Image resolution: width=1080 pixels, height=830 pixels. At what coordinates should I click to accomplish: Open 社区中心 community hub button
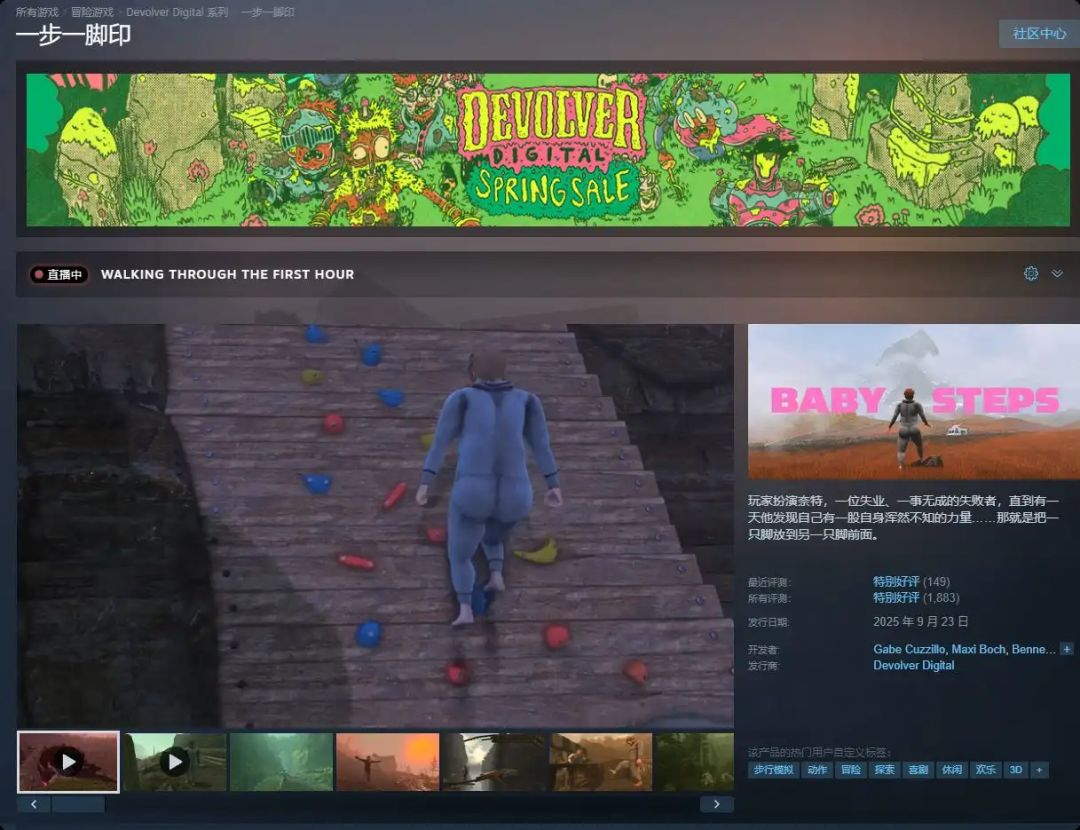[x=1039, y=34]
